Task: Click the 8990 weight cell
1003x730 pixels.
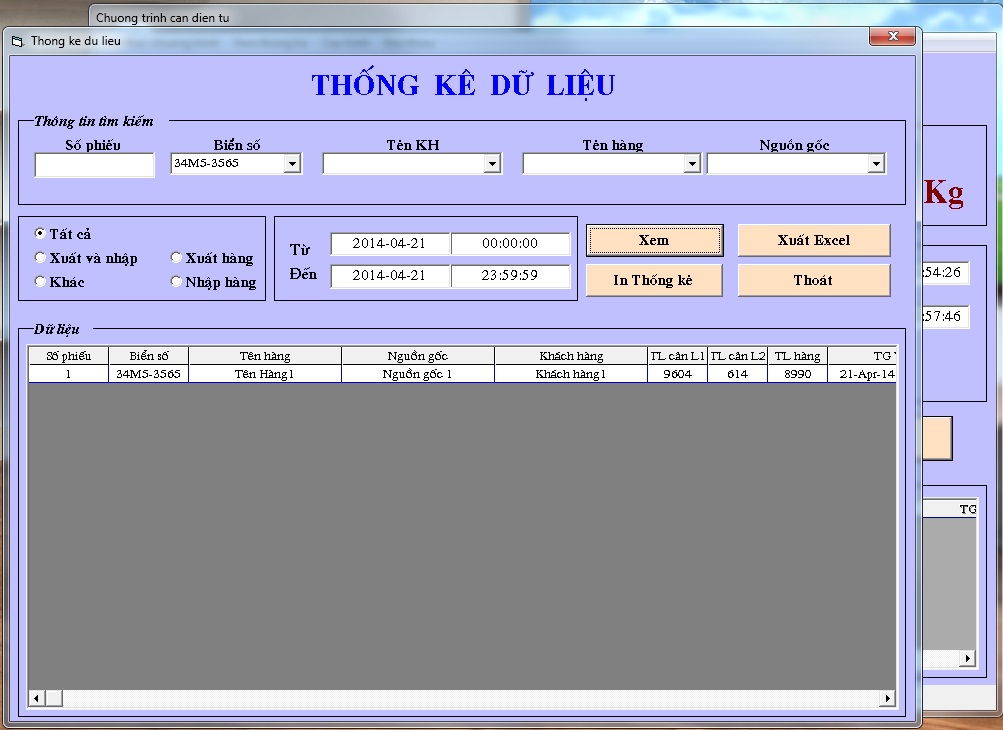Action: point(798,374)
